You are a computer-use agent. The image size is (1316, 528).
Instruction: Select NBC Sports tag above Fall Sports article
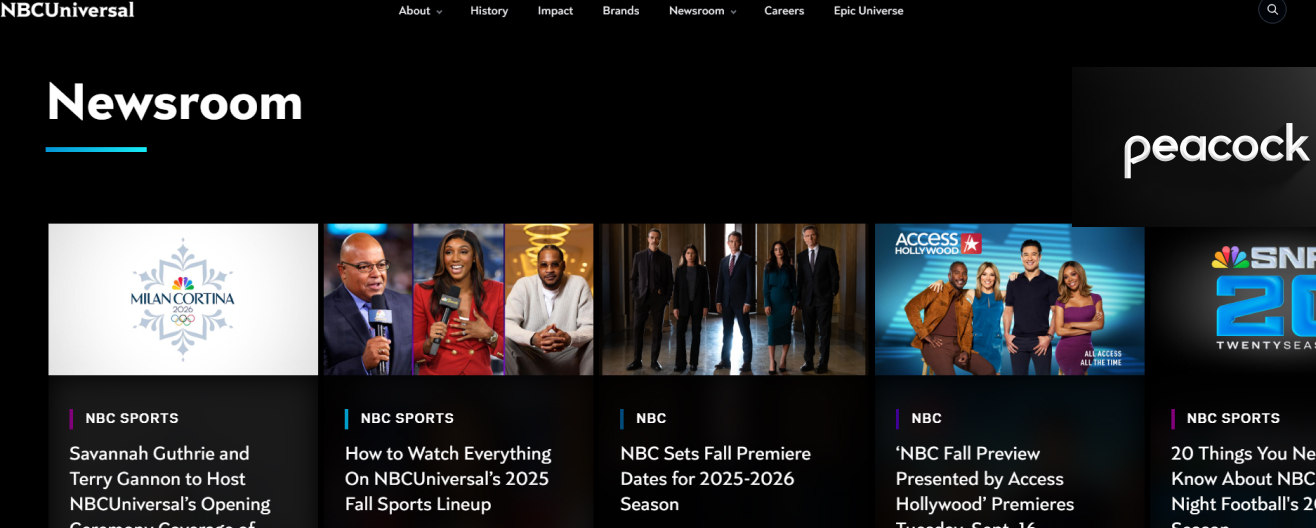(x=407, y=418)
